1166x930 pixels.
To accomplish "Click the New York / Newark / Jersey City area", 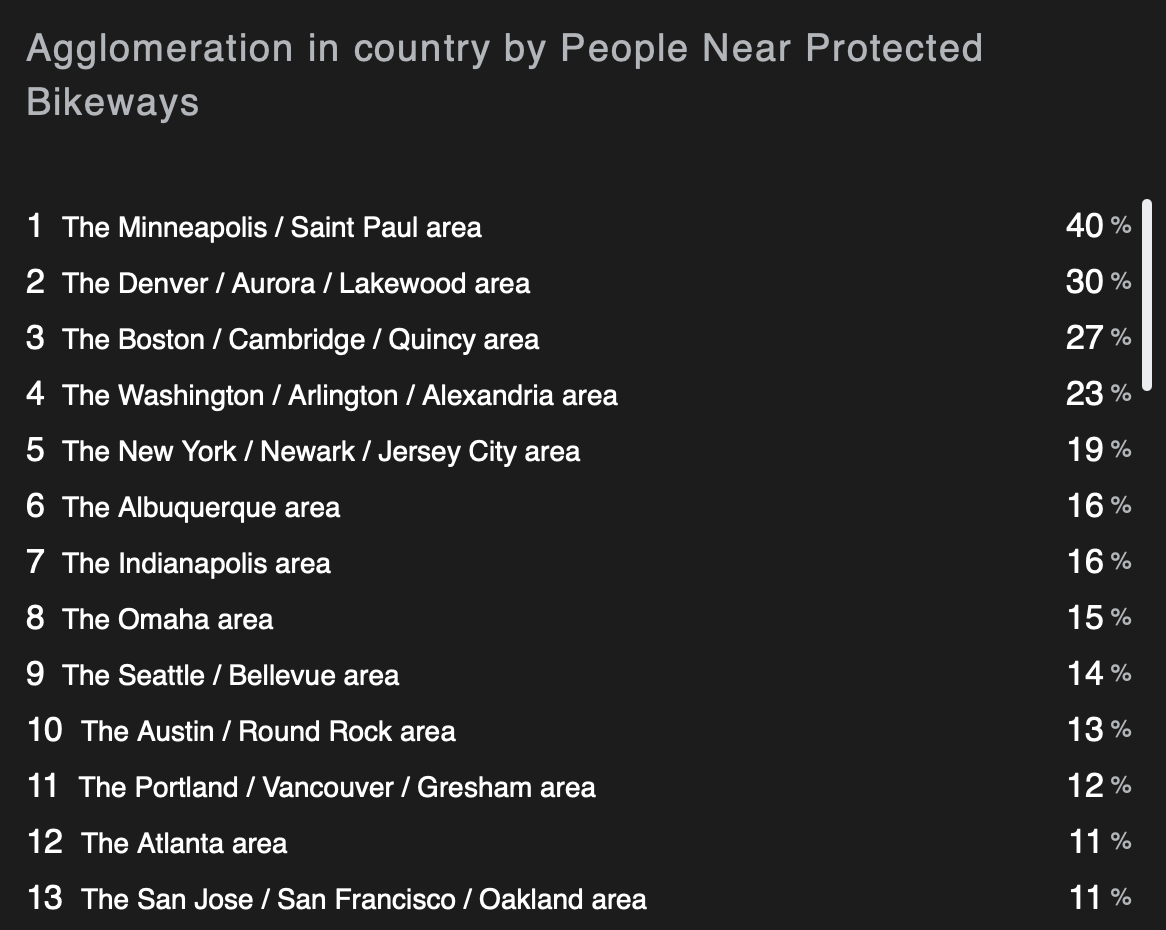I will click(321, 451).
